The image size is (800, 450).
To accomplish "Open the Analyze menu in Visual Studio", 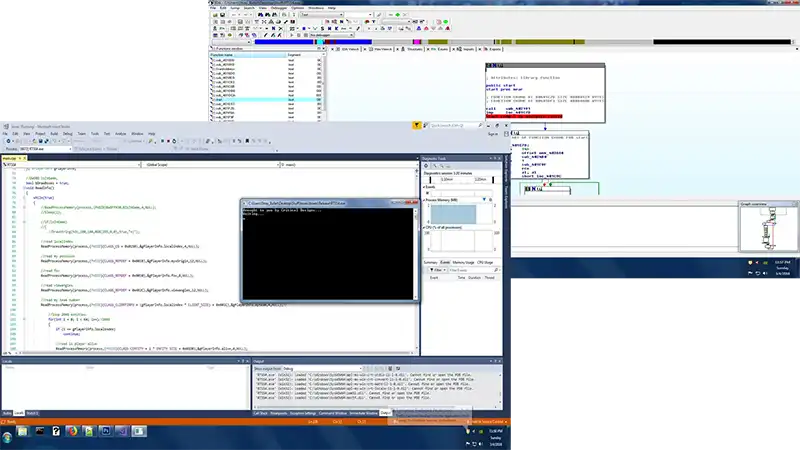I will pyautogui.click(x=120, y=134).
